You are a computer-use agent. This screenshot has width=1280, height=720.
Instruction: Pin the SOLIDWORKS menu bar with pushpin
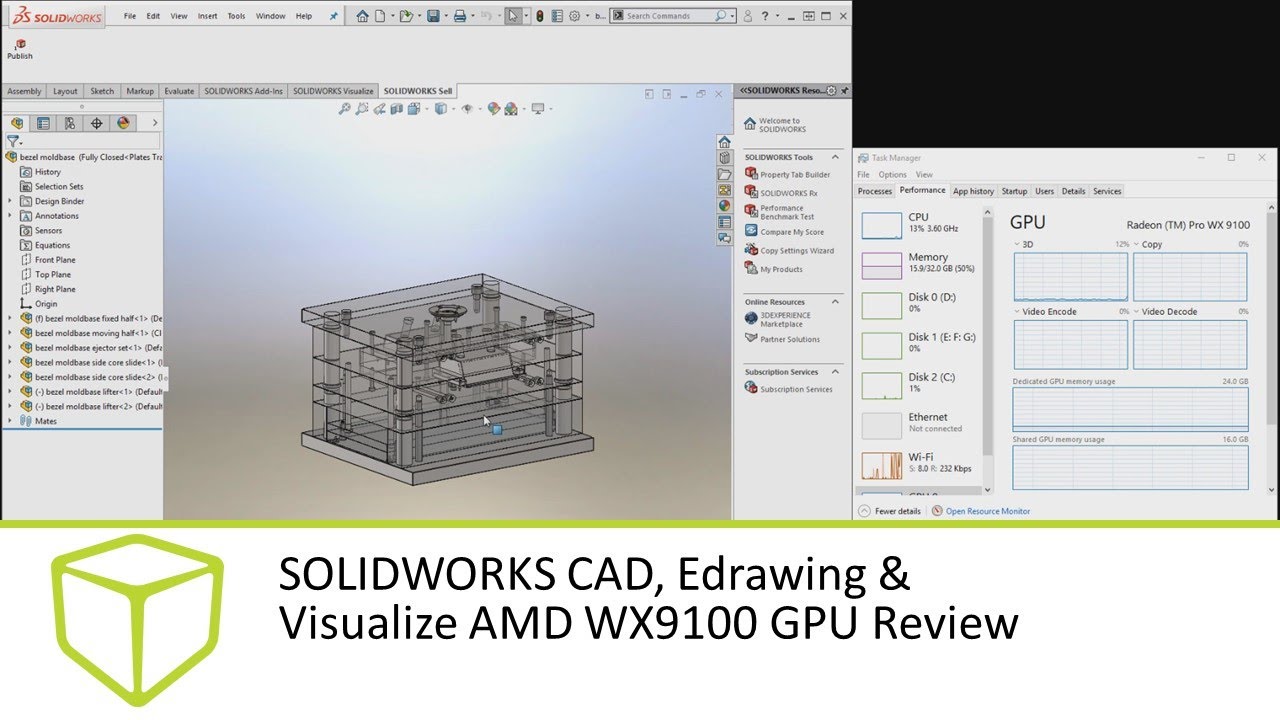click(x=334, y=16)
